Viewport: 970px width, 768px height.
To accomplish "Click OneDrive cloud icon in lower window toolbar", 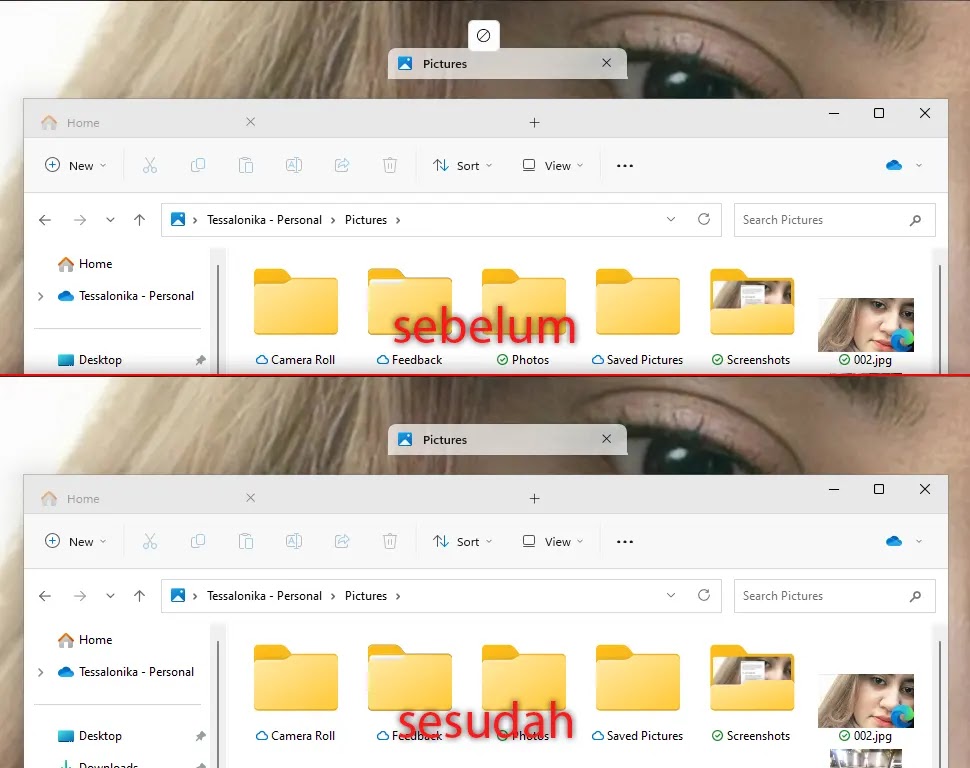I will point(894,541).
